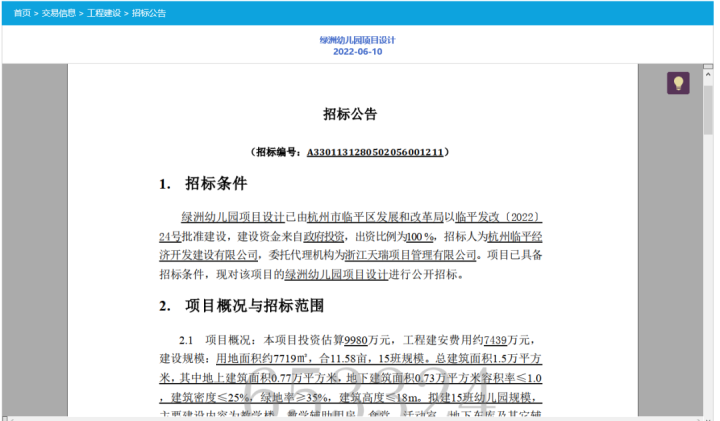Screen dimensions: 720x421
Task: Click the date 2022-06-10
Action: (357, 51)
